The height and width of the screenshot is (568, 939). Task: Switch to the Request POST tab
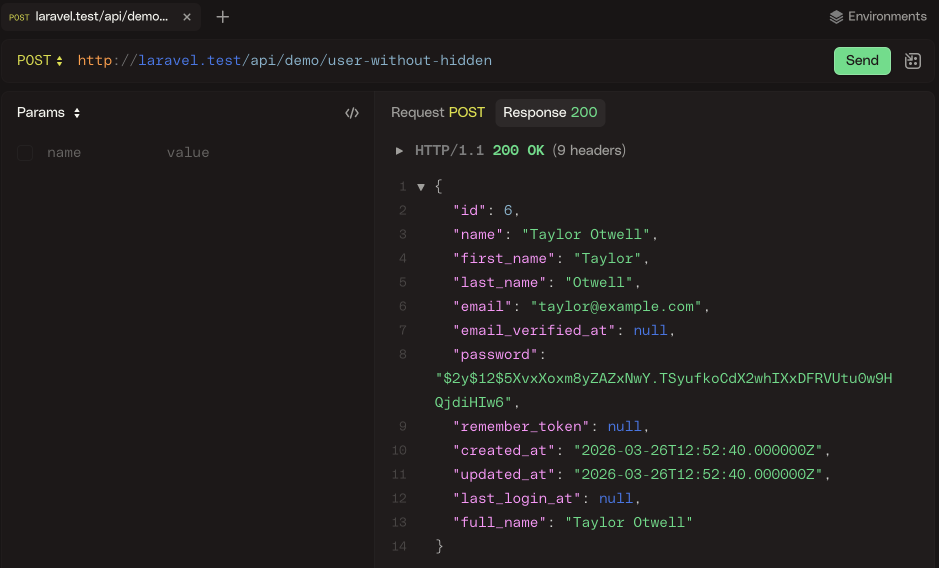tap(437, 113)
